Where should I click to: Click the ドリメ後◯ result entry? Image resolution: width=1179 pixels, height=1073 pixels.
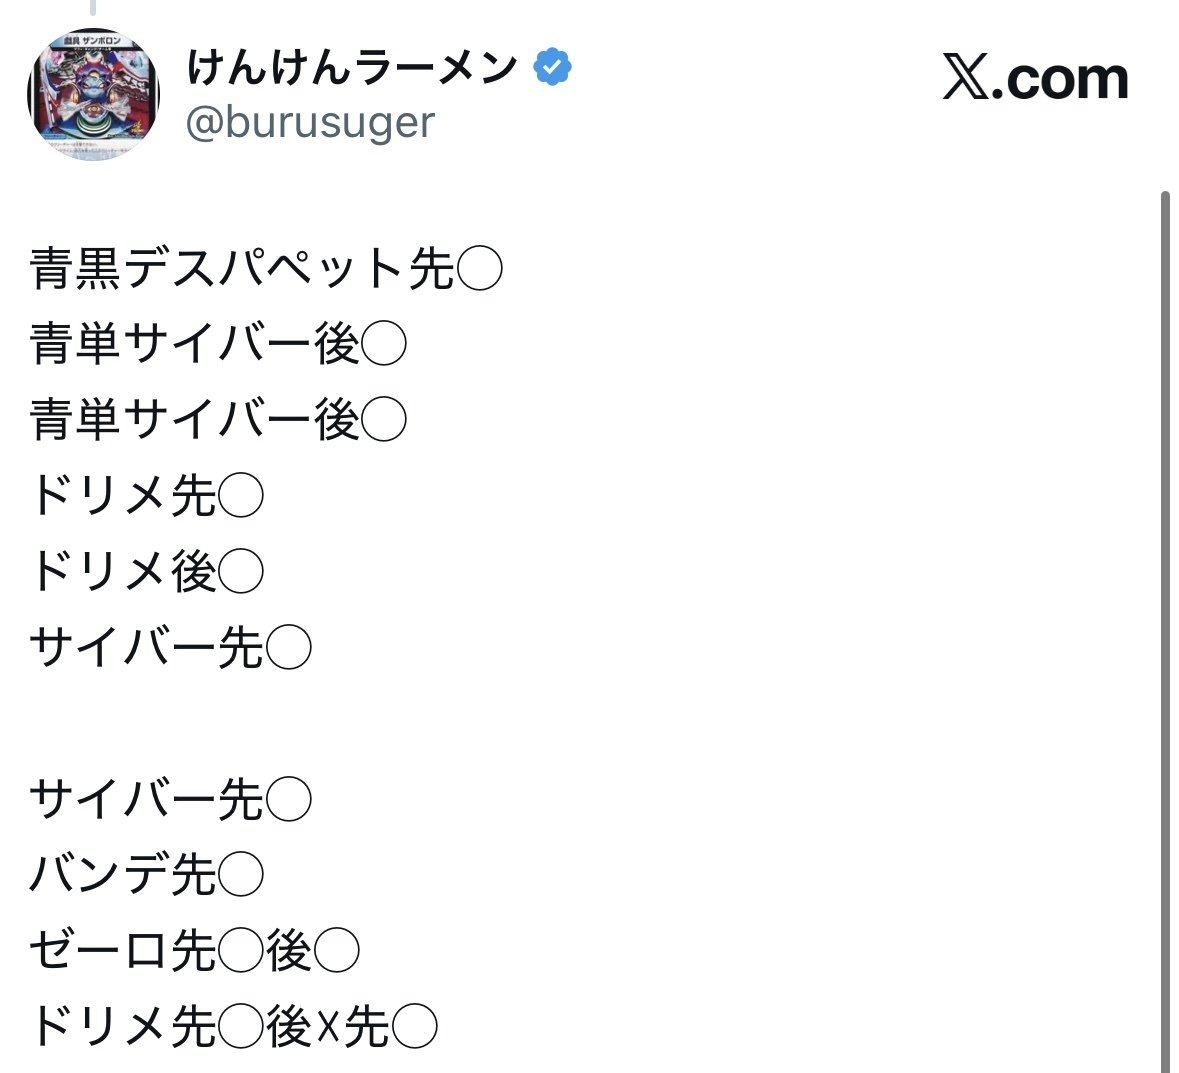coord(148,570)
